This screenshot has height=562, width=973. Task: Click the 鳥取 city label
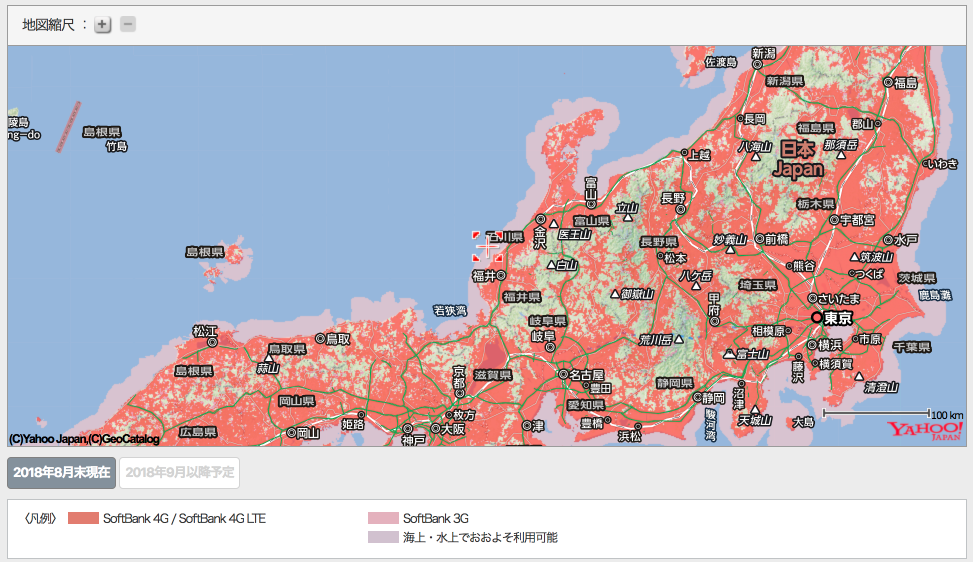(x=338, y=339)
